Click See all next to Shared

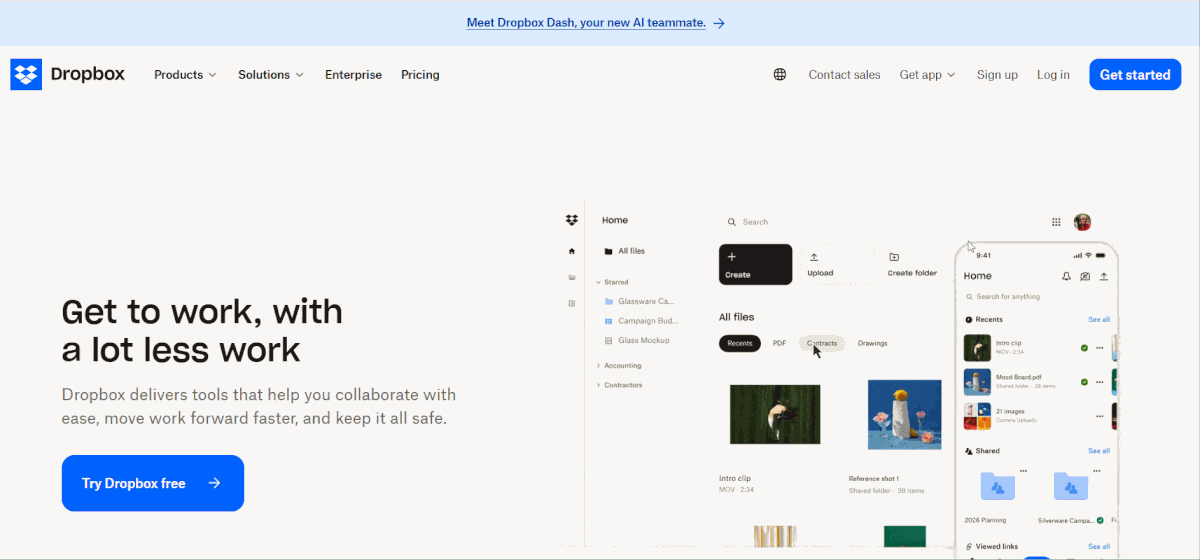tap(1099, 451)
